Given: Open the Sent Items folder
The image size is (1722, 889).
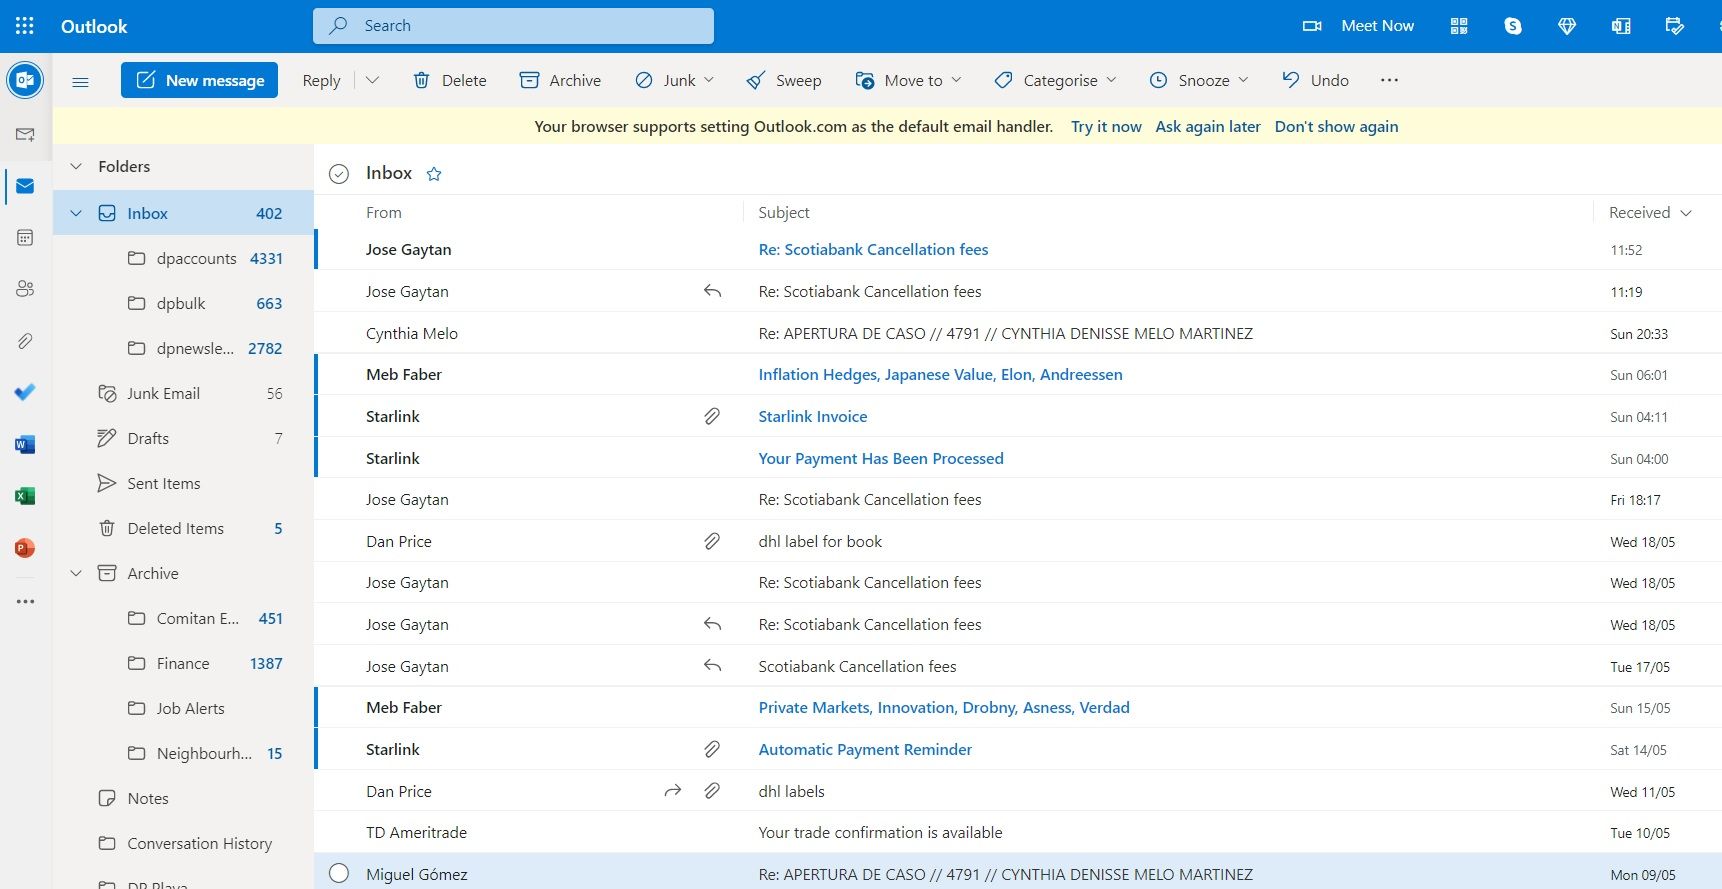Looking at the screenshot, I should (x=164, y=483).
